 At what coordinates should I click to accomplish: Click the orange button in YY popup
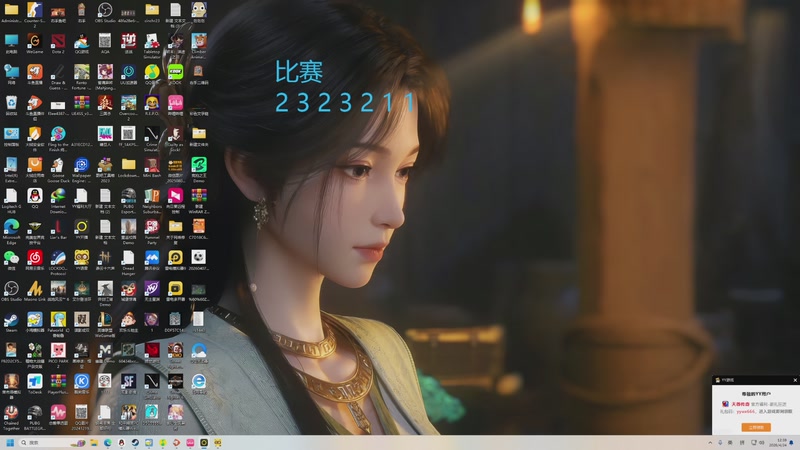point(756,427)
